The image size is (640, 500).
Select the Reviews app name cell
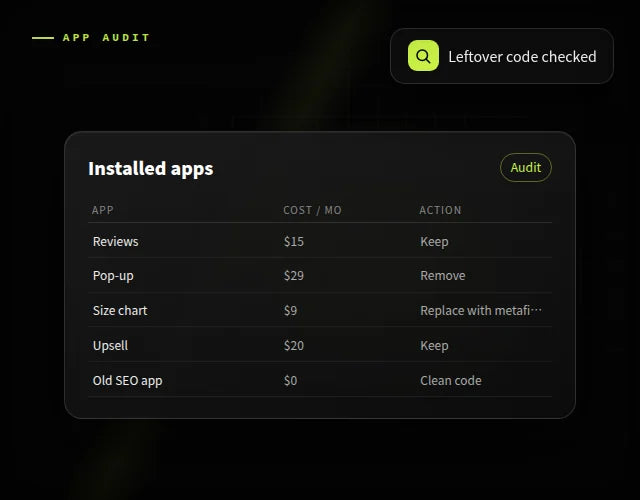pyautogui.click(x=116, y=241)
